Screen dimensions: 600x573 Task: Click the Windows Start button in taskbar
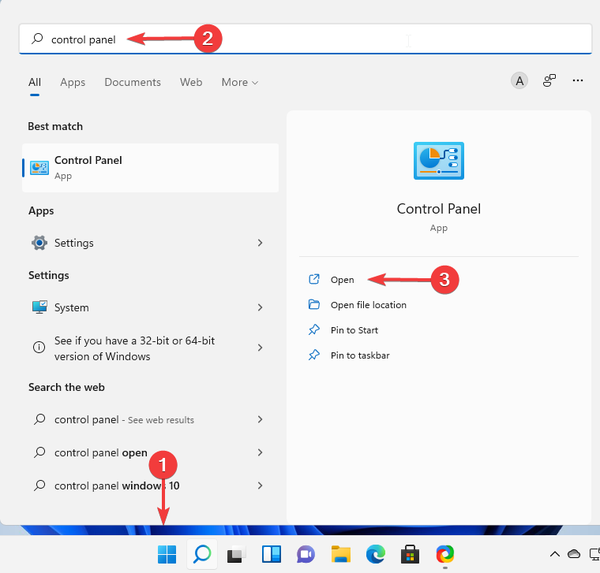166,554
